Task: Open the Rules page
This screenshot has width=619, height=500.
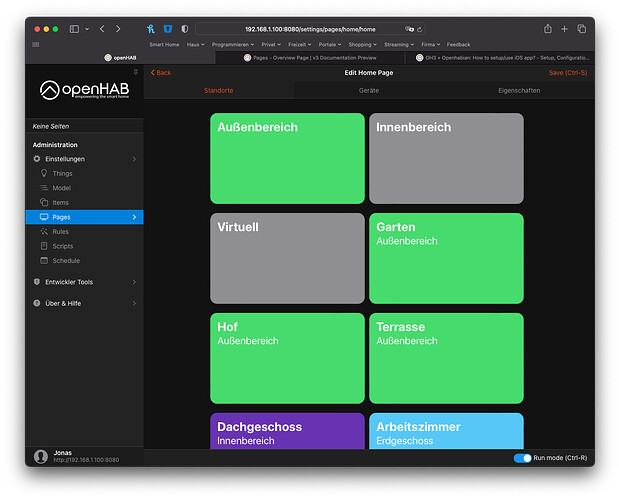Action: tap(61, 231)
